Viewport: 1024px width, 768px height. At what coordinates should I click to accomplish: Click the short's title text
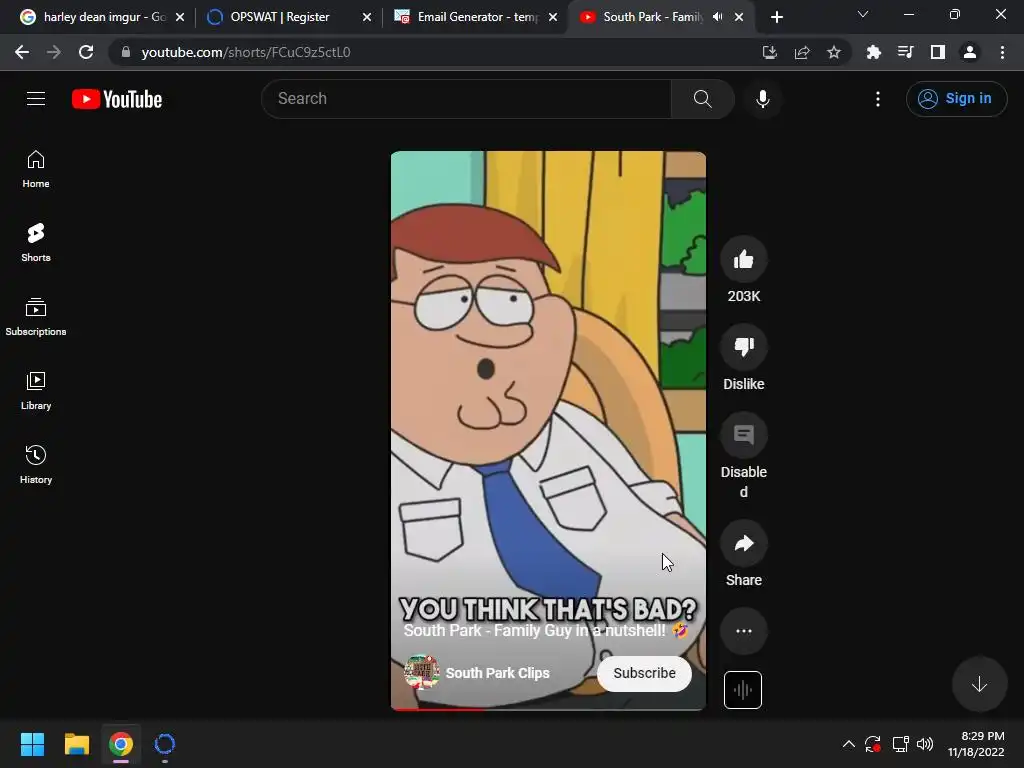click(545, 631)
